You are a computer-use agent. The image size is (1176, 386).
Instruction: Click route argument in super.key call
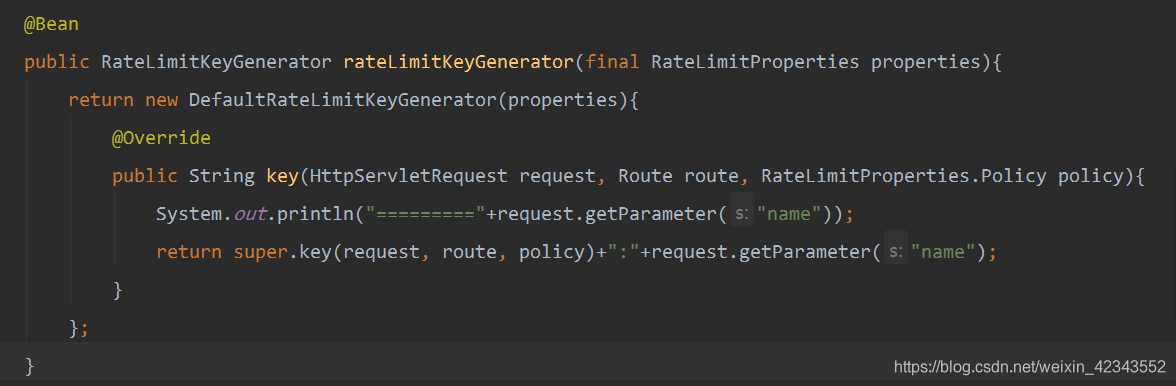(x=470, y=253)
